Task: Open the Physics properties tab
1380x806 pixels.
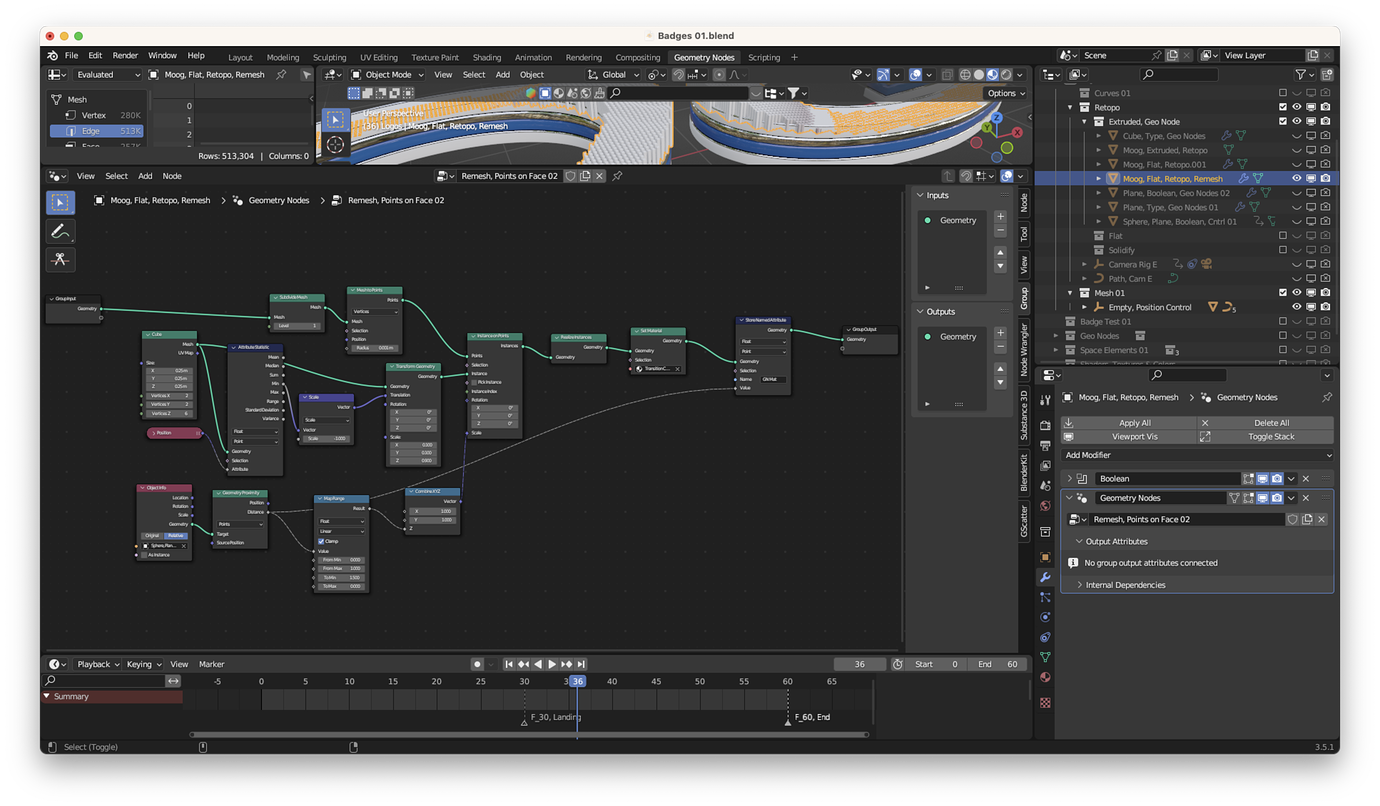Action: (x=1045, y=617)
